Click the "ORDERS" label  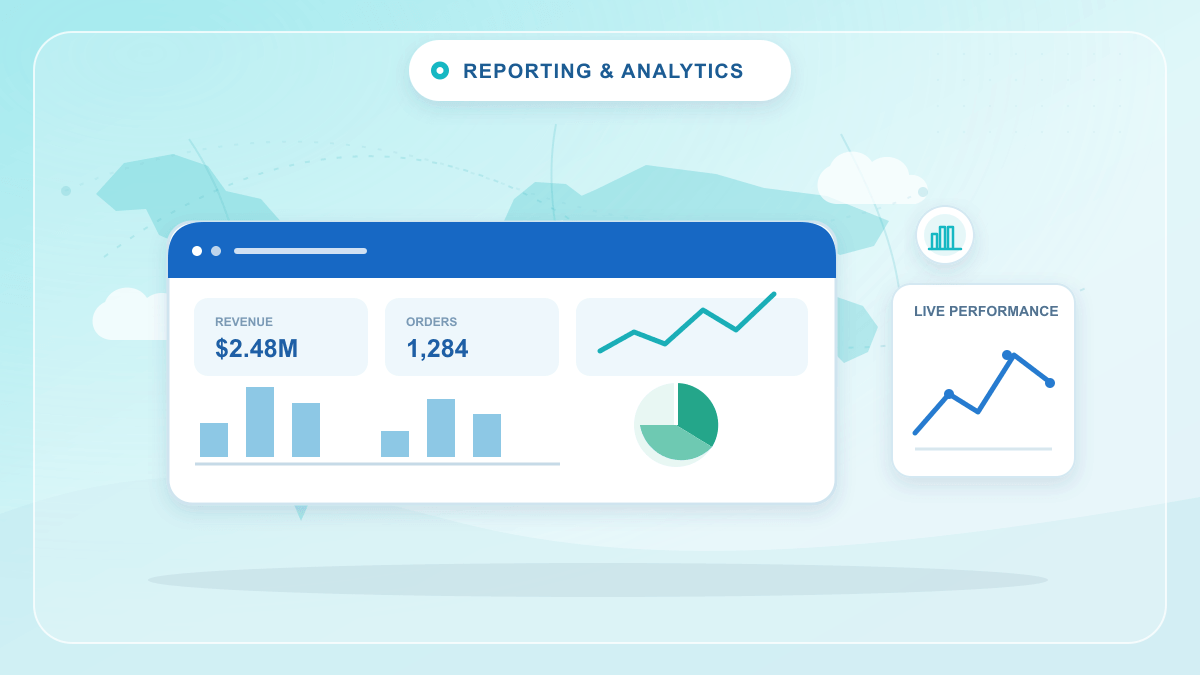[x=432, y=322]
